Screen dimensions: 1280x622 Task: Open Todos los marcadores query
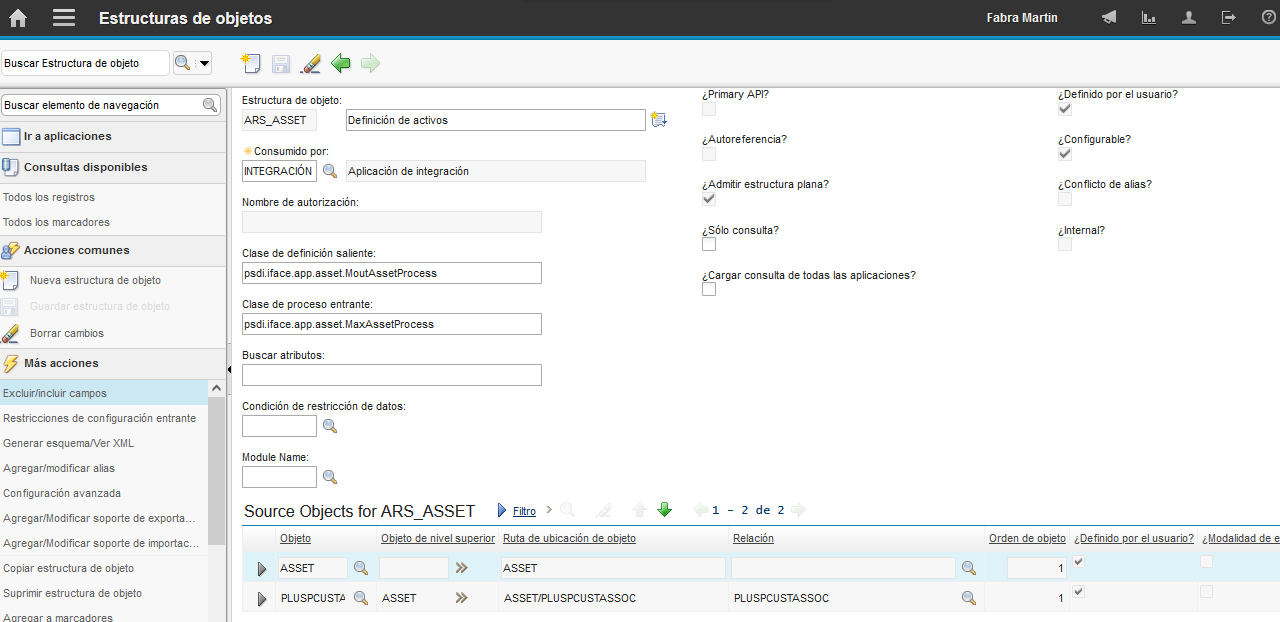click(x=56, y=222)
